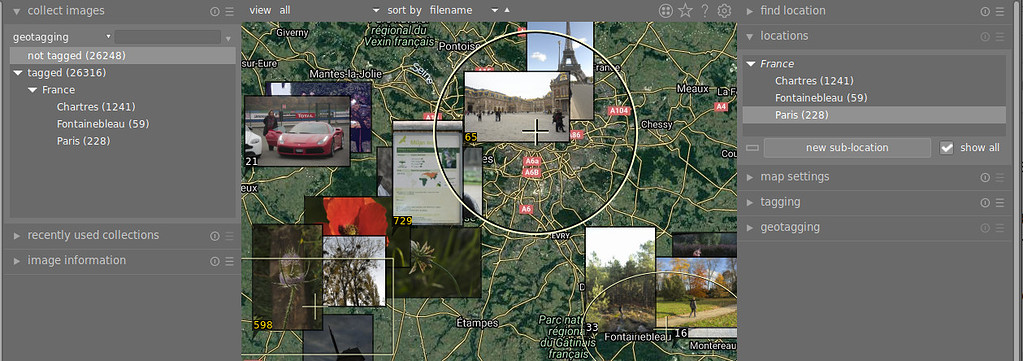Open rule options arrow beside collection field
Image resolution: width=1023 pixels, height=361 pixels.
(x=228, y=39)
